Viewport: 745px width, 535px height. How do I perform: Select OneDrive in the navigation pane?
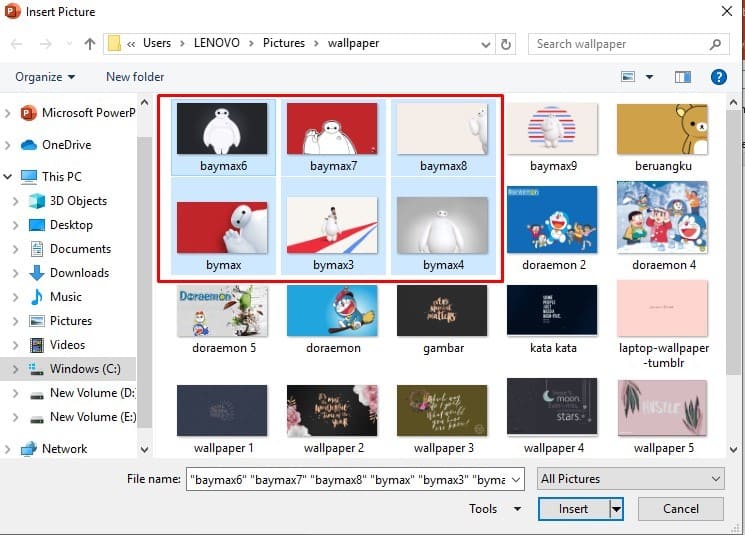pyautogui.click(x=56, y=144)
